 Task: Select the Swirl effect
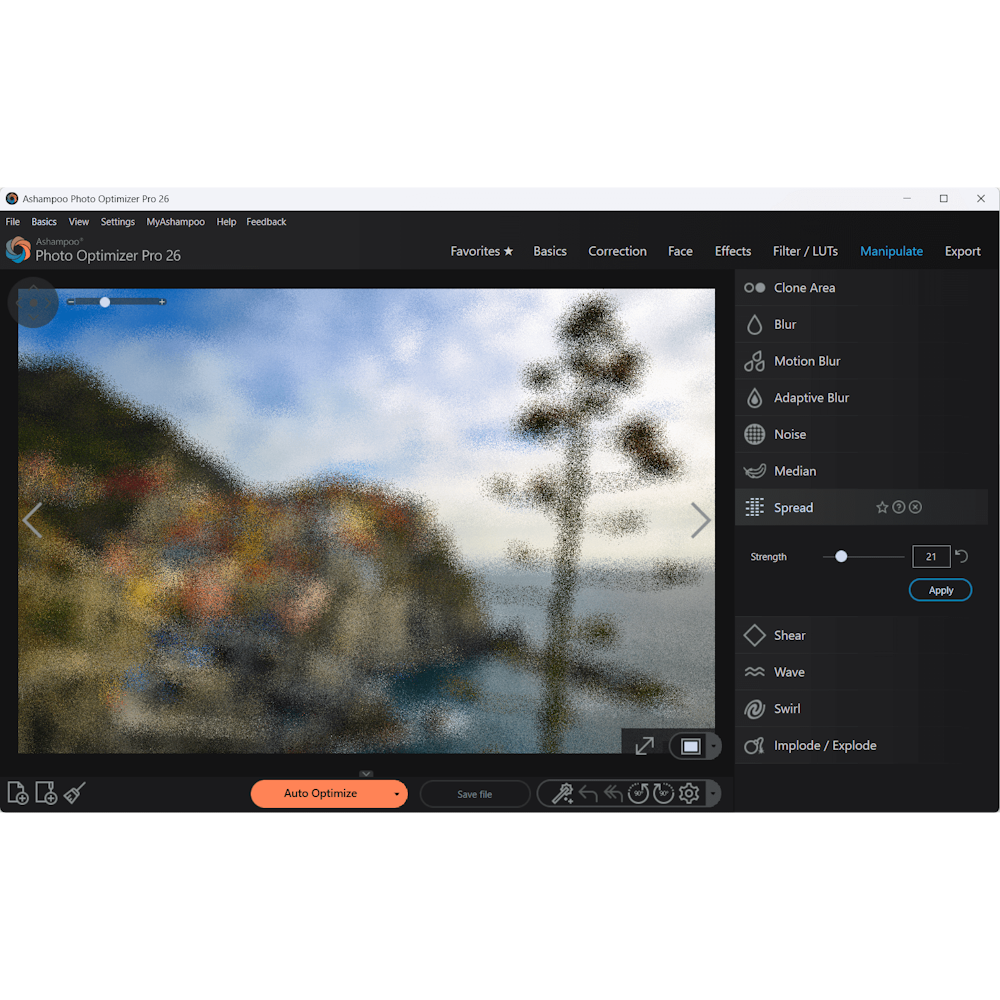pyautogui.click(x=787, y=708)
